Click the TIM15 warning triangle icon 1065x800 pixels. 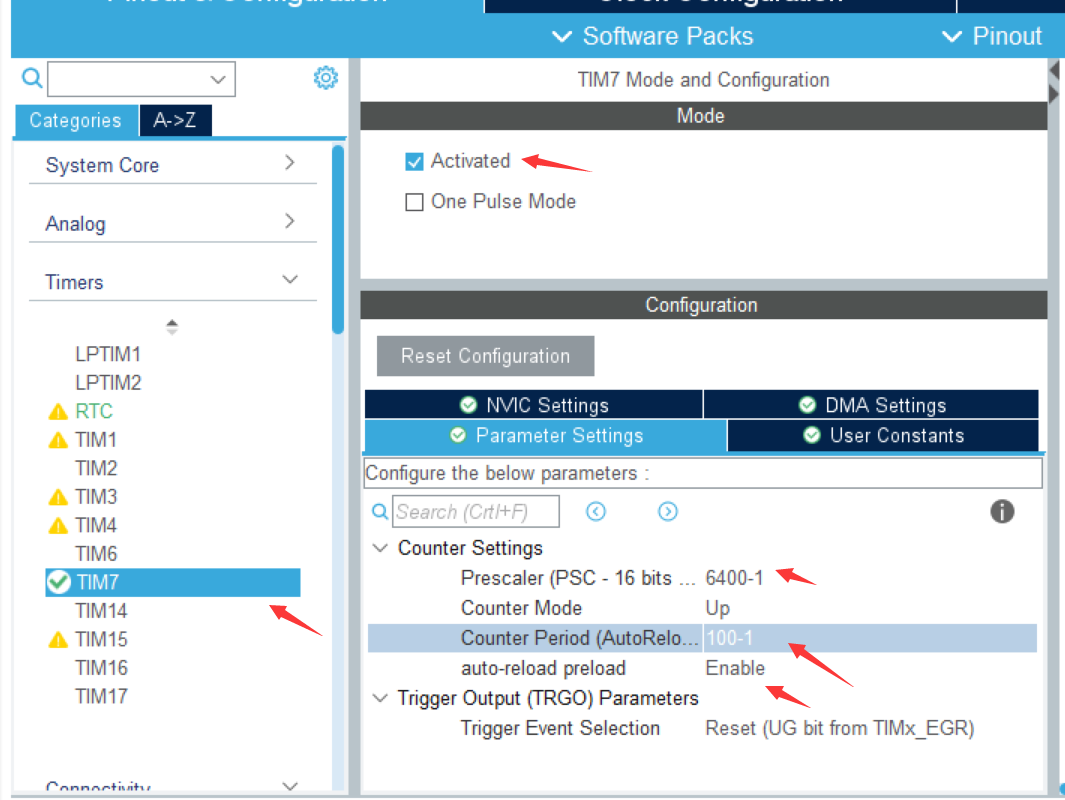58,640
